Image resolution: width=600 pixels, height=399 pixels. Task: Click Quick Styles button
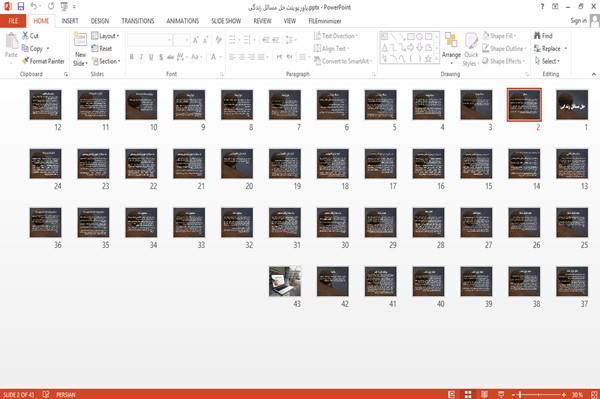[x=471, y=50]
